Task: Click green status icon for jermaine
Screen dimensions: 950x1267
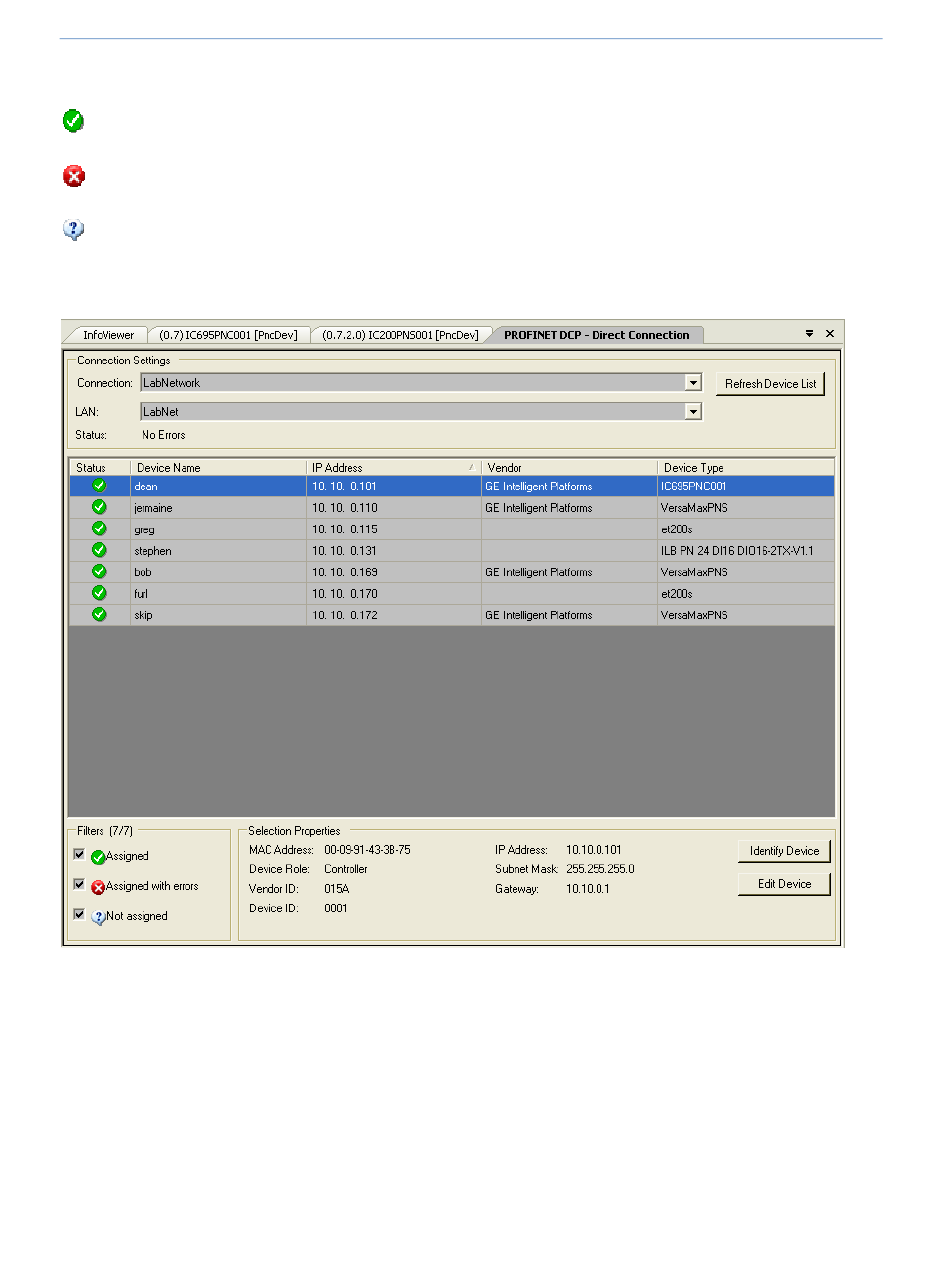Action: click(99, 507)
